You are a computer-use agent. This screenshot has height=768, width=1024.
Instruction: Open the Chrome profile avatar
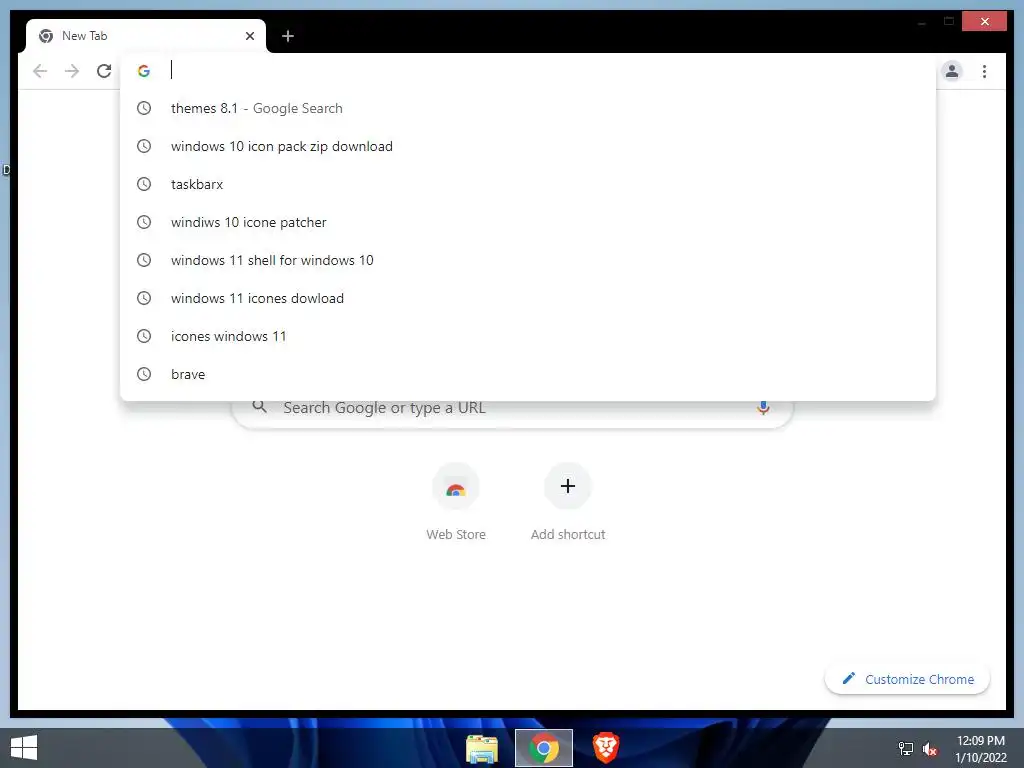(x=952, y=71)
